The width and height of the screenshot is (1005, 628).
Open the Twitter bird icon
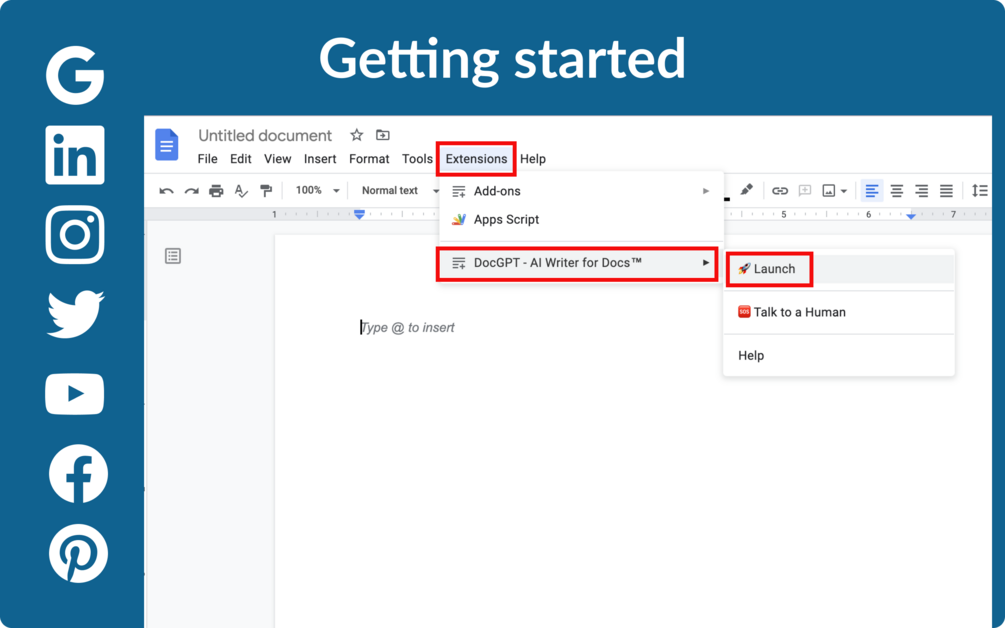click(76, 314)
